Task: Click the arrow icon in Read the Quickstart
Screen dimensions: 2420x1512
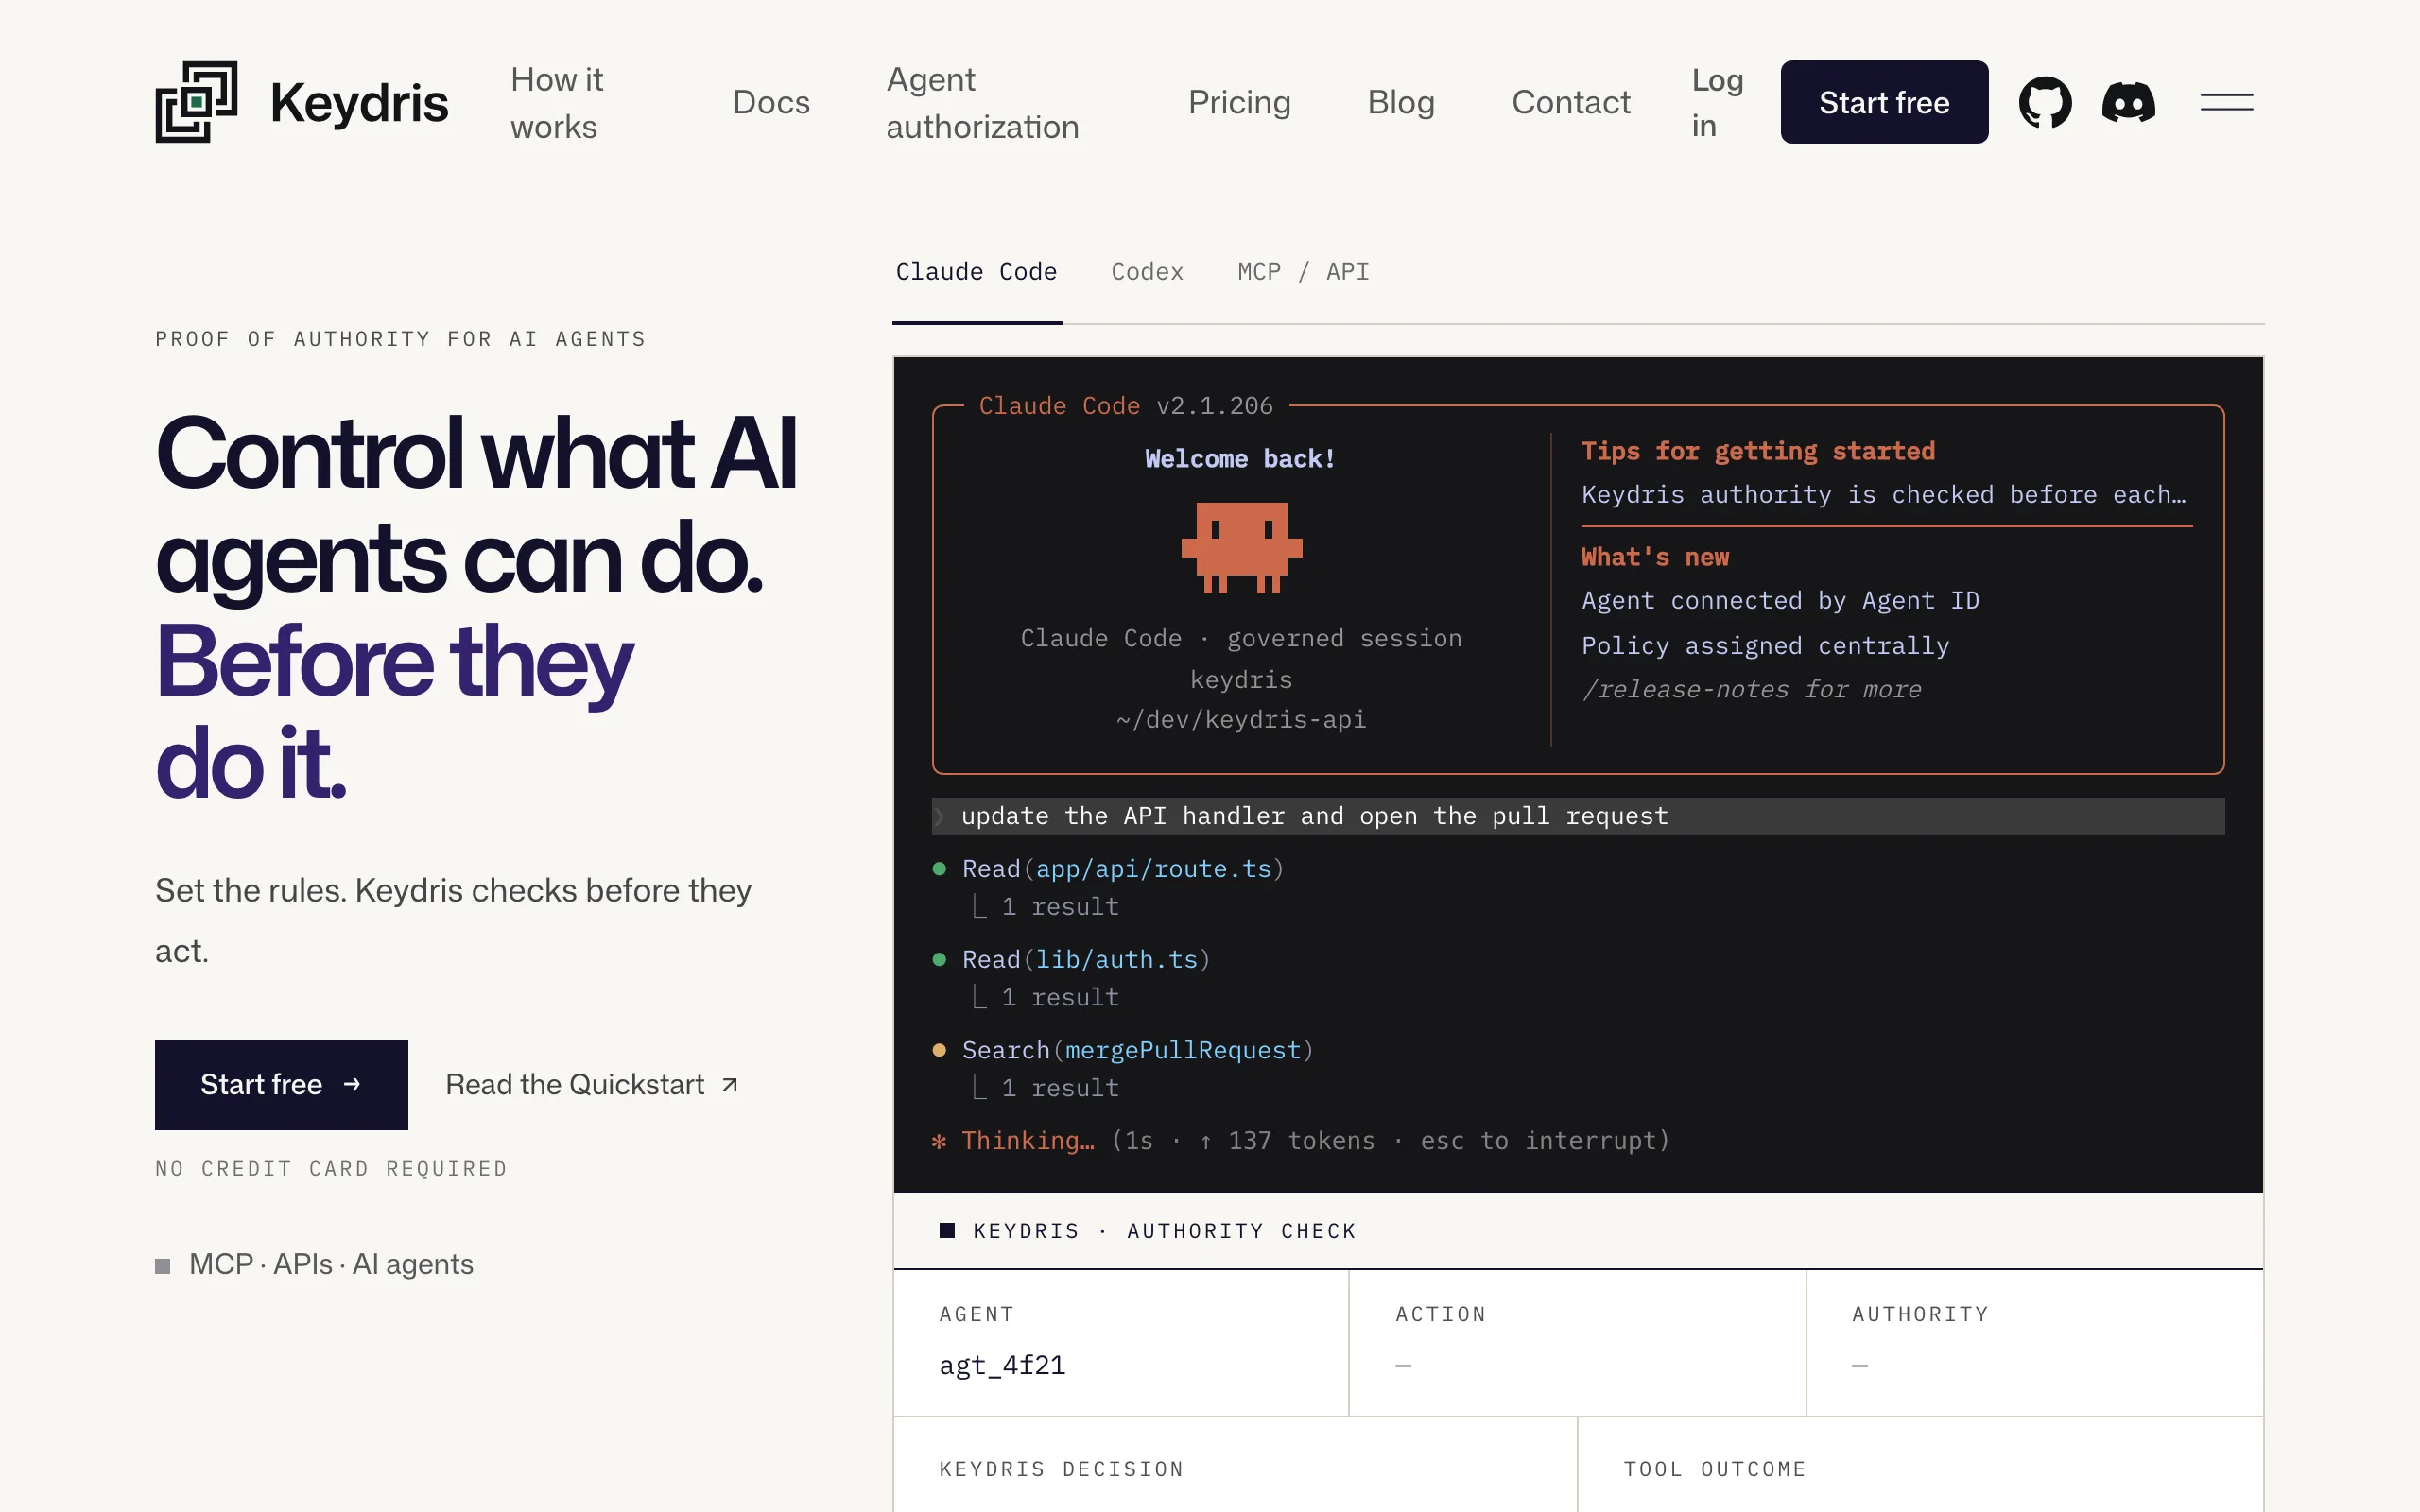Action: [730, 1085]
